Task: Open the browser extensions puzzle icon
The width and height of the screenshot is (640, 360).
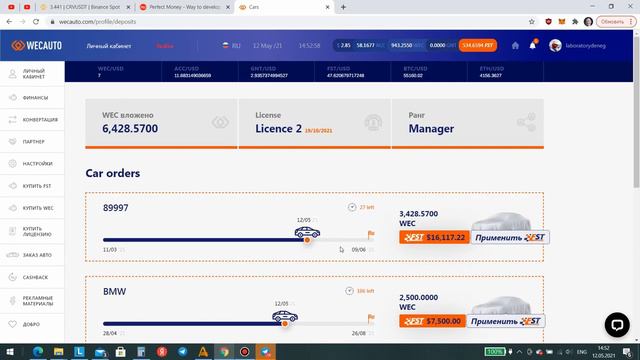Action: (575, 22)
